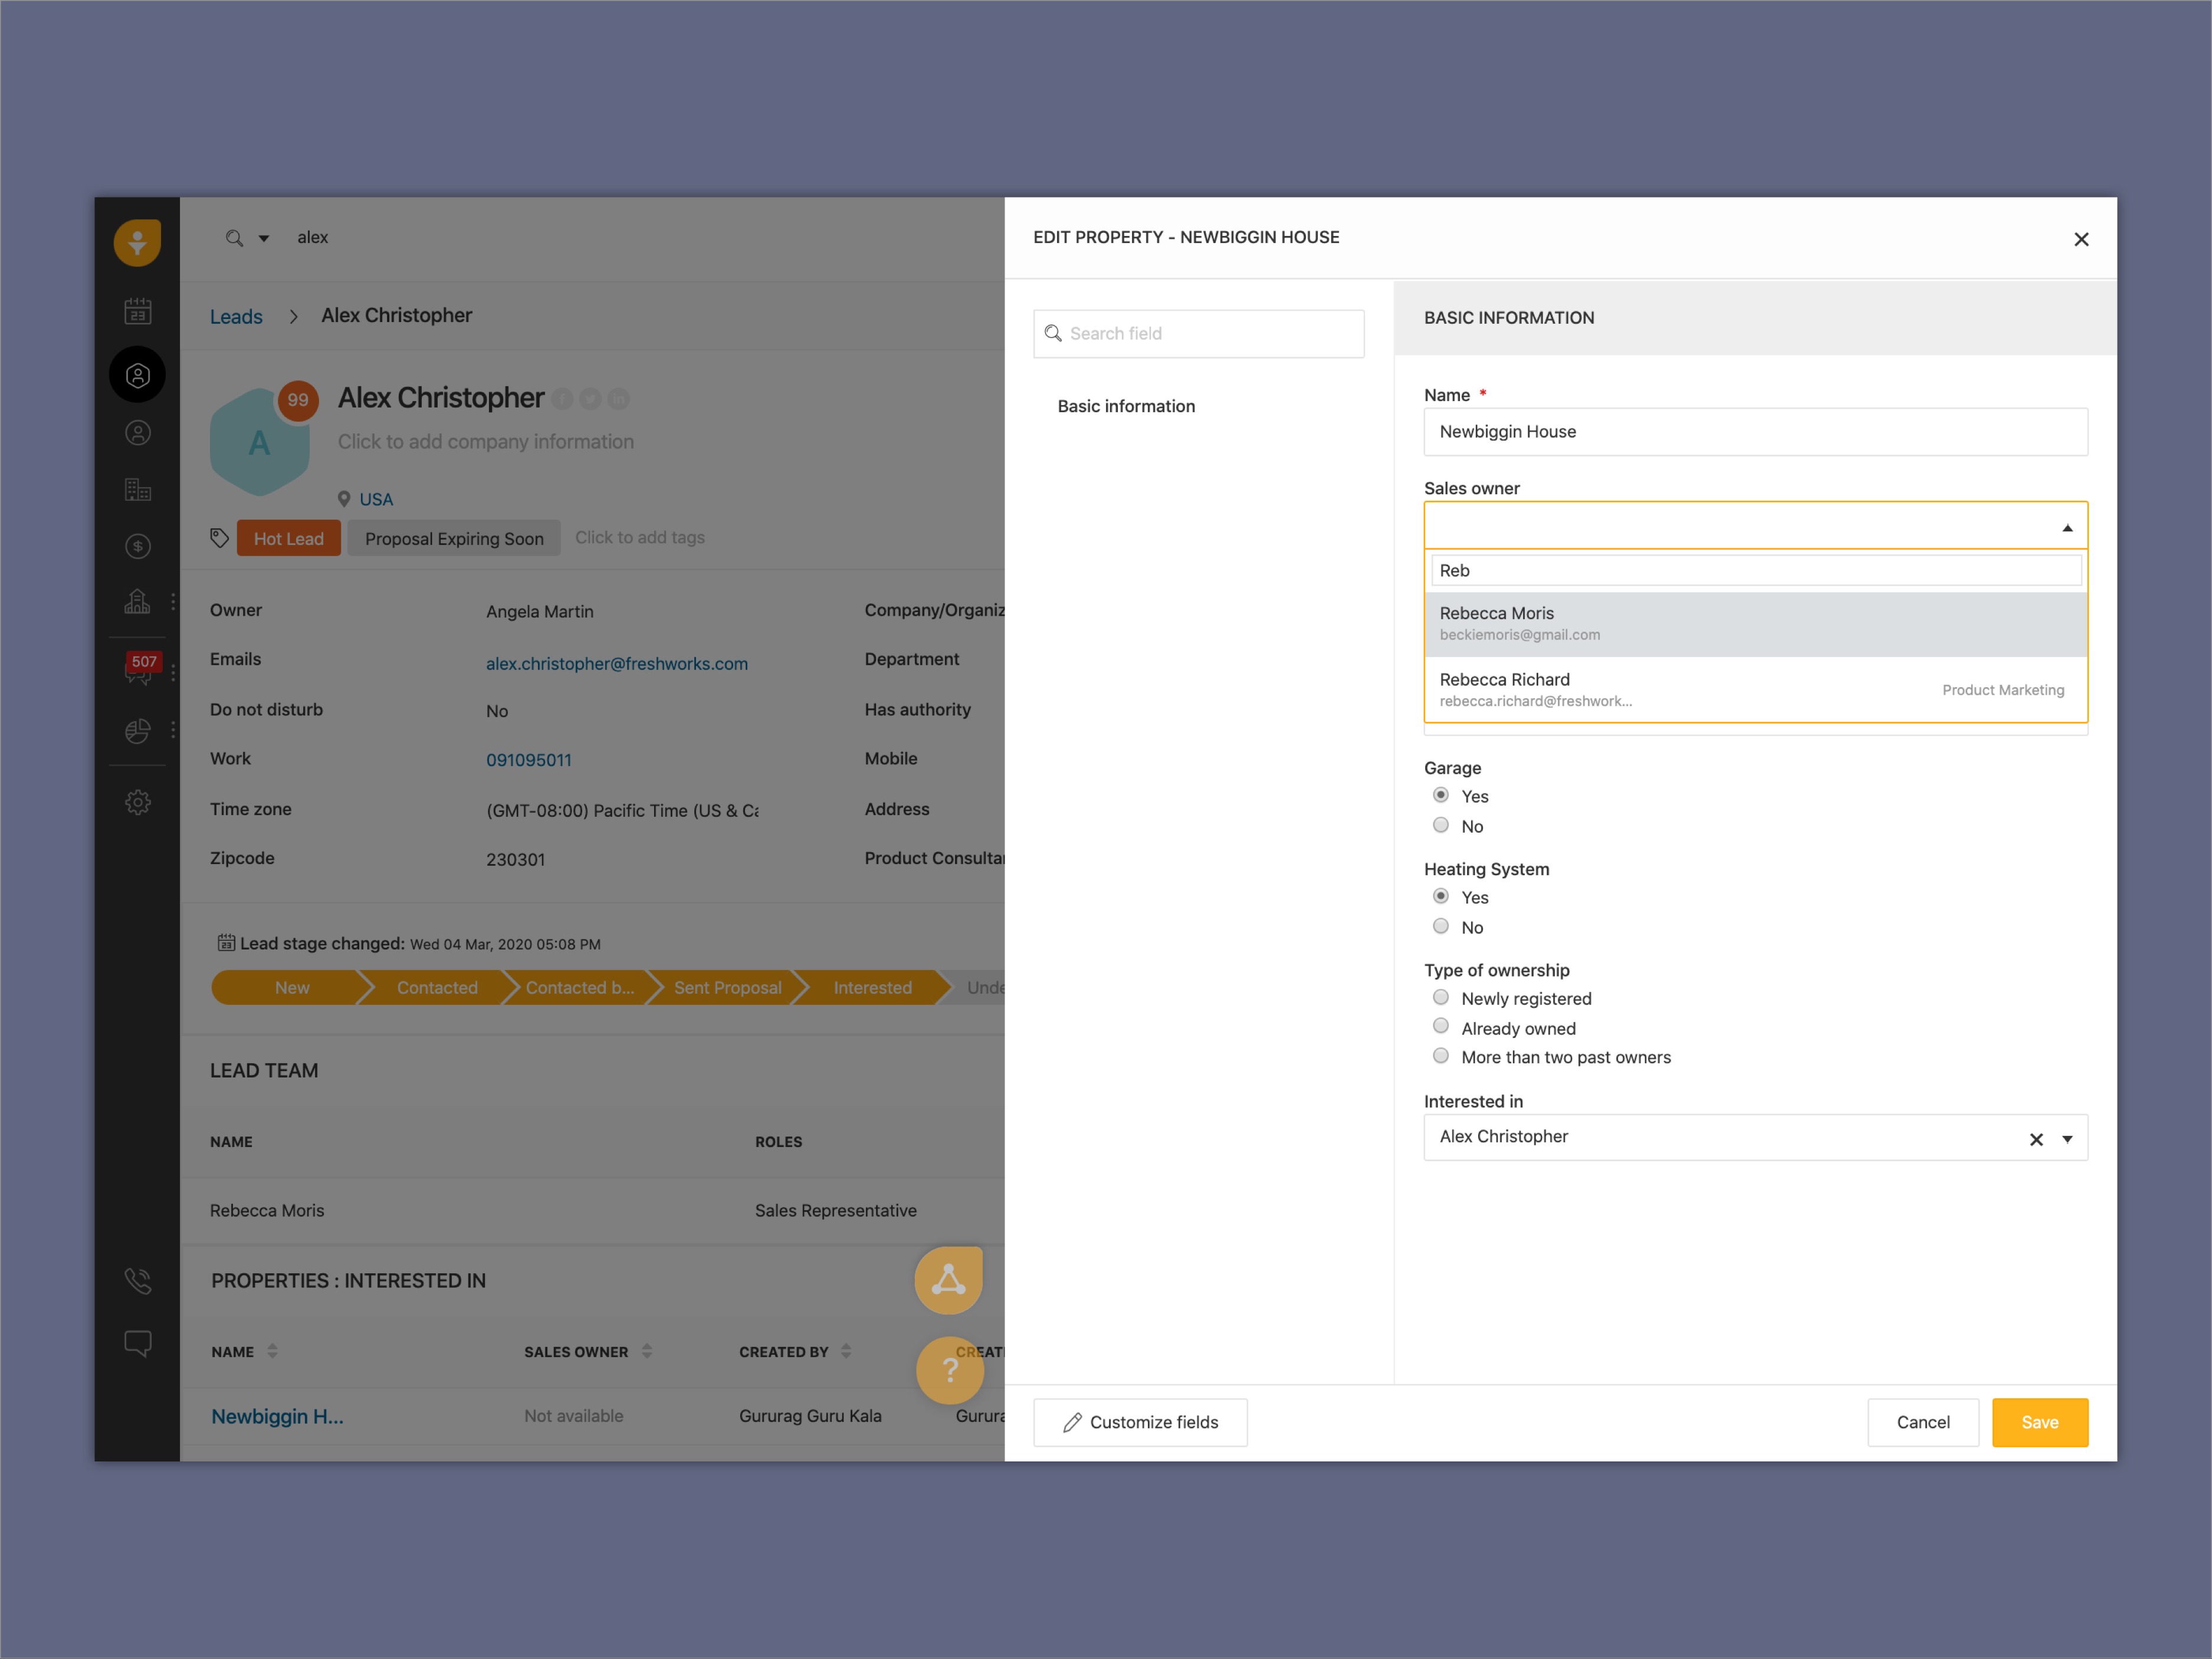Click the Customize fields button

coord(1140,1422)
